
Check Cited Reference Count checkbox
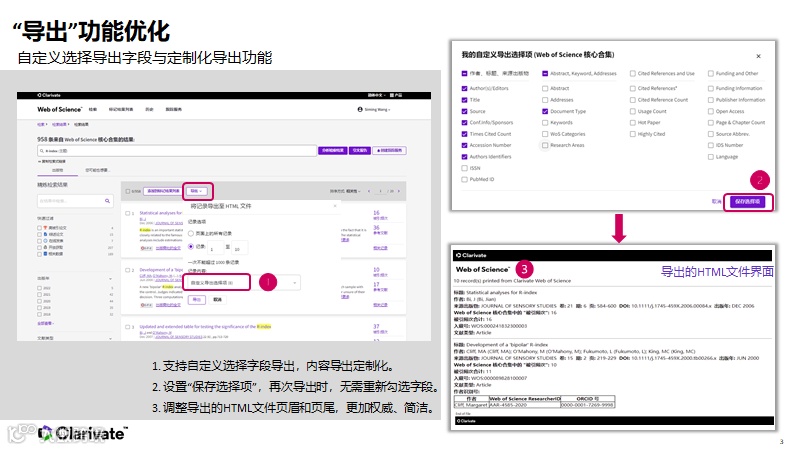tap(633, 100)
